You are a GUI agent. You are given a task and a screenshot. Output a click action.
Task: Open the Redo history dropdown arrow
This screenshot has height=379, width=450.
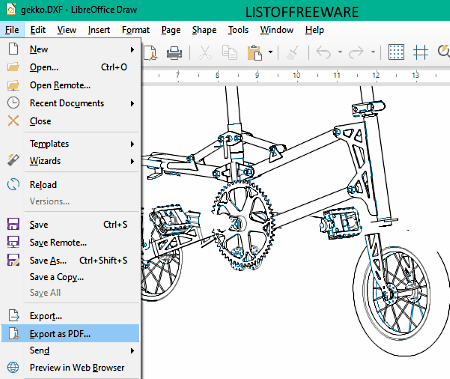click(x=373, y=52)
